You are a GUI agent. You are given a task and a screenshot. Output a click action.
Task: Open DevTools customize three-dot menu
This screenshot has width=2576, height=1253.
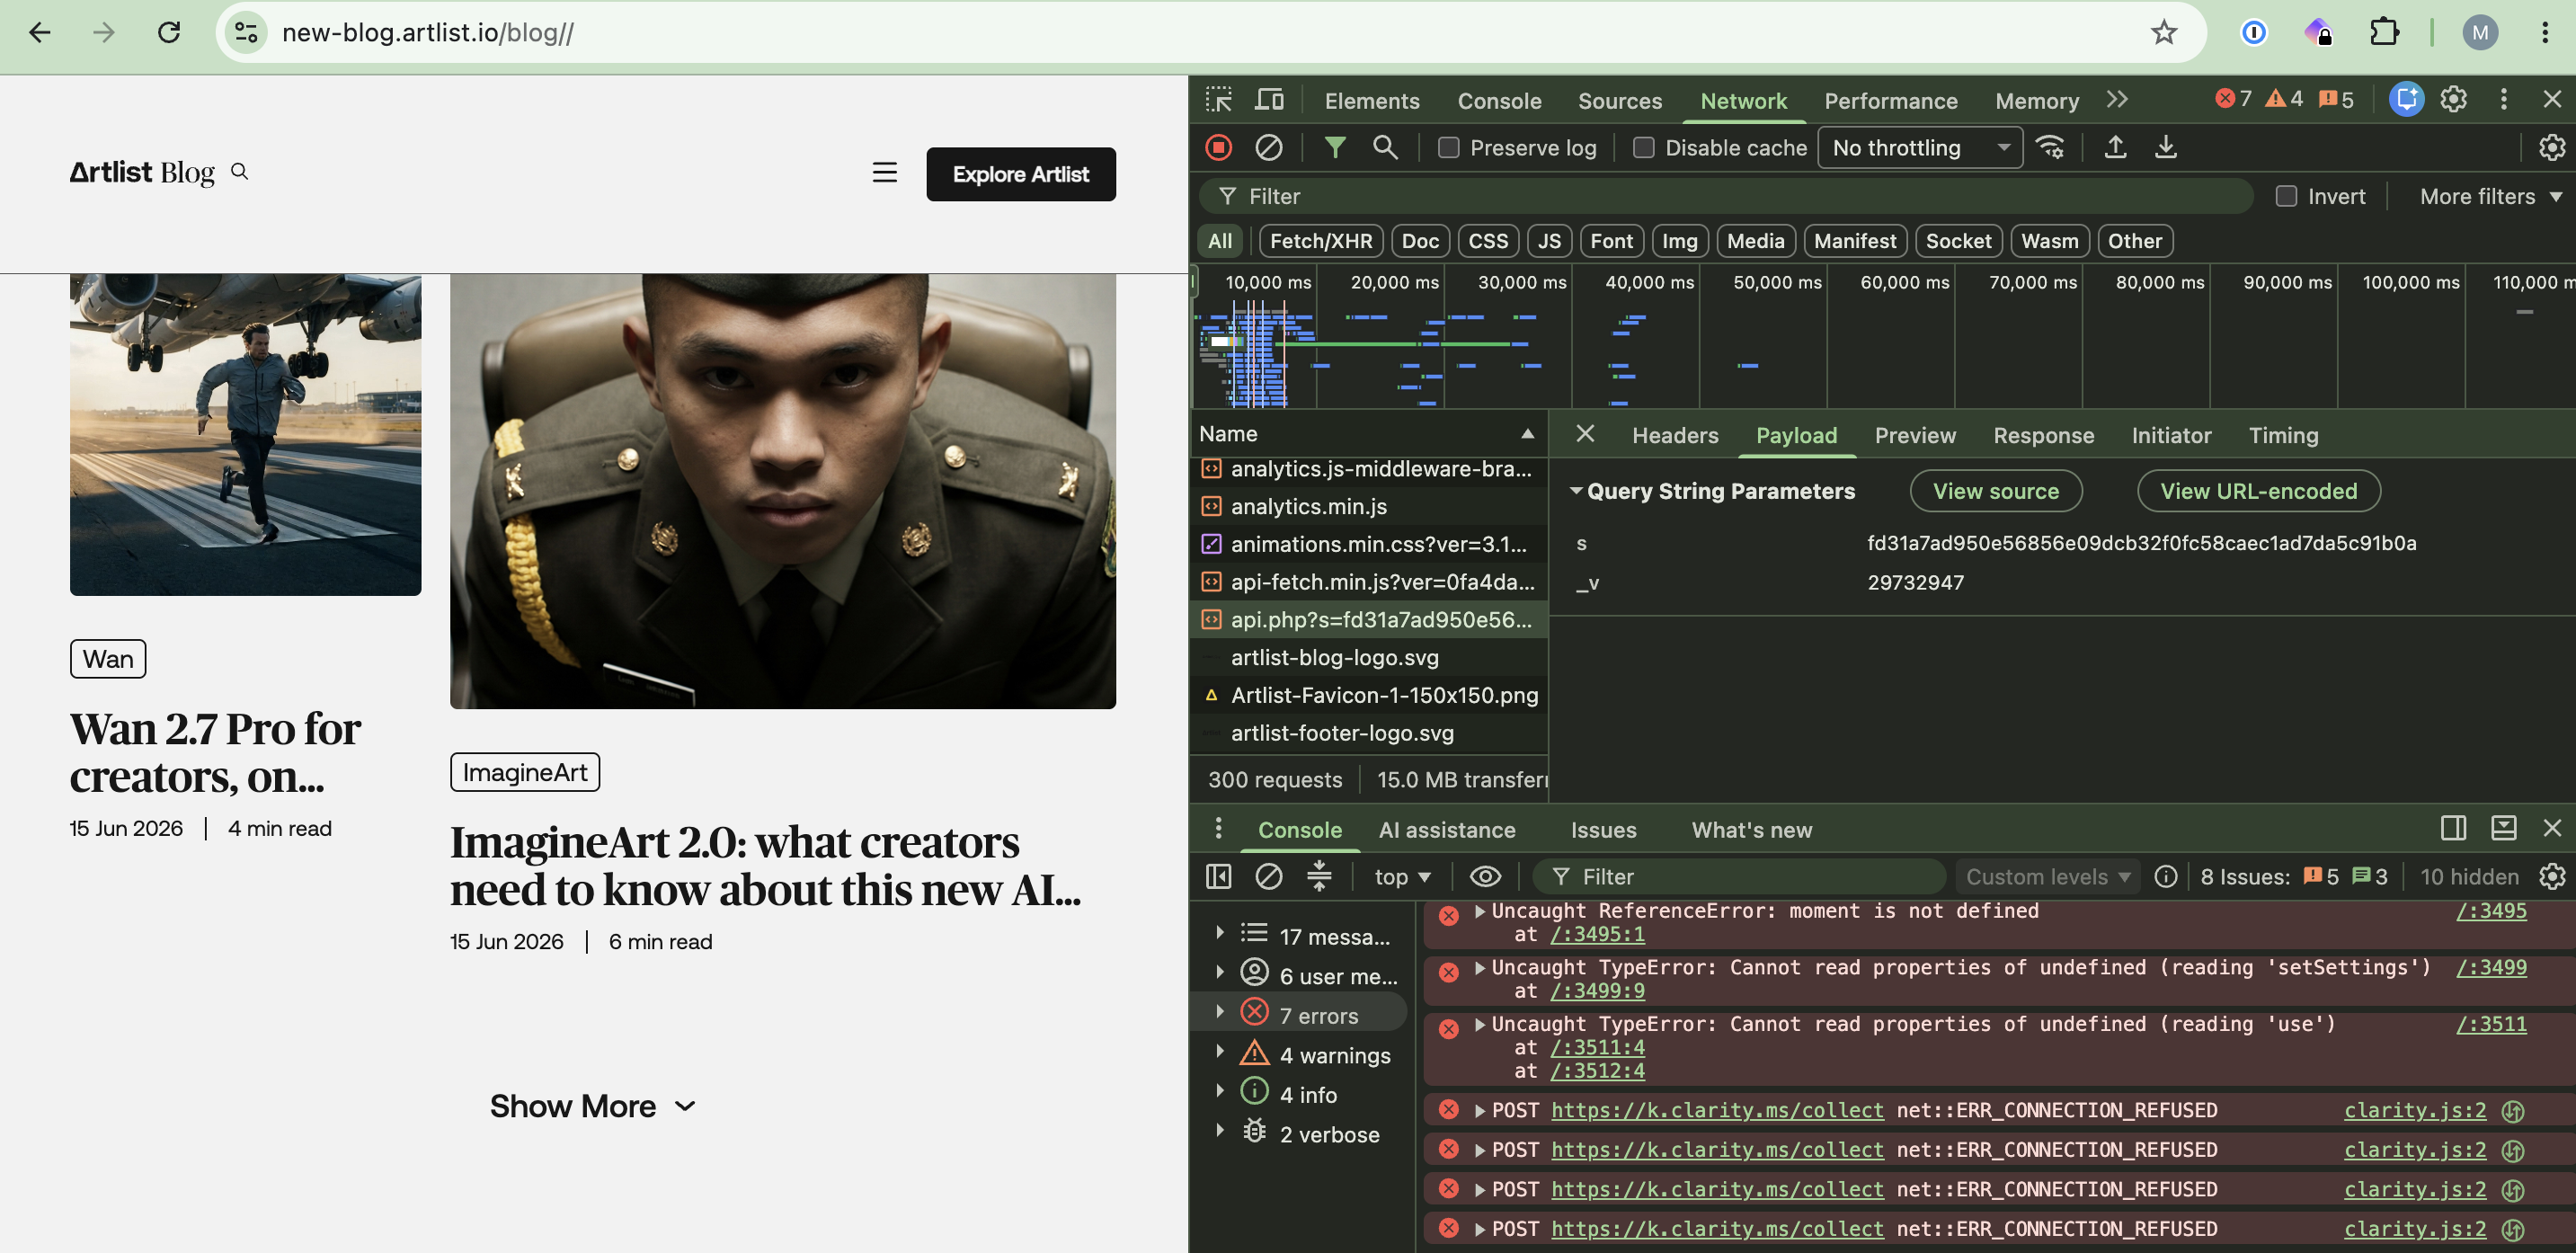point(2503,100)
